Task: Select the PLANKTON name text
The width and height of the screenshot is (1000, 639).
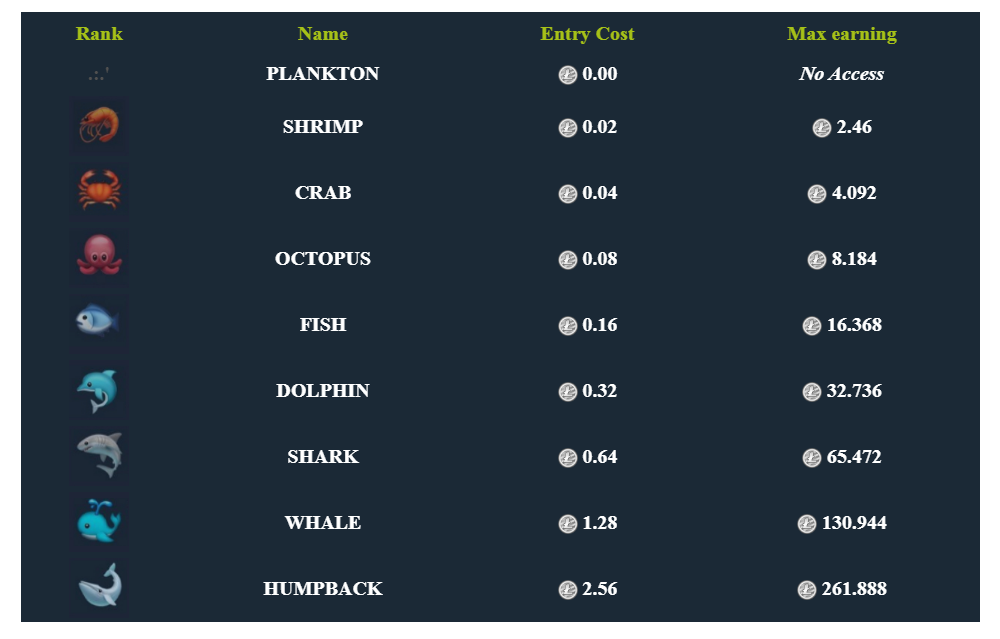Action: pos(323,74)
